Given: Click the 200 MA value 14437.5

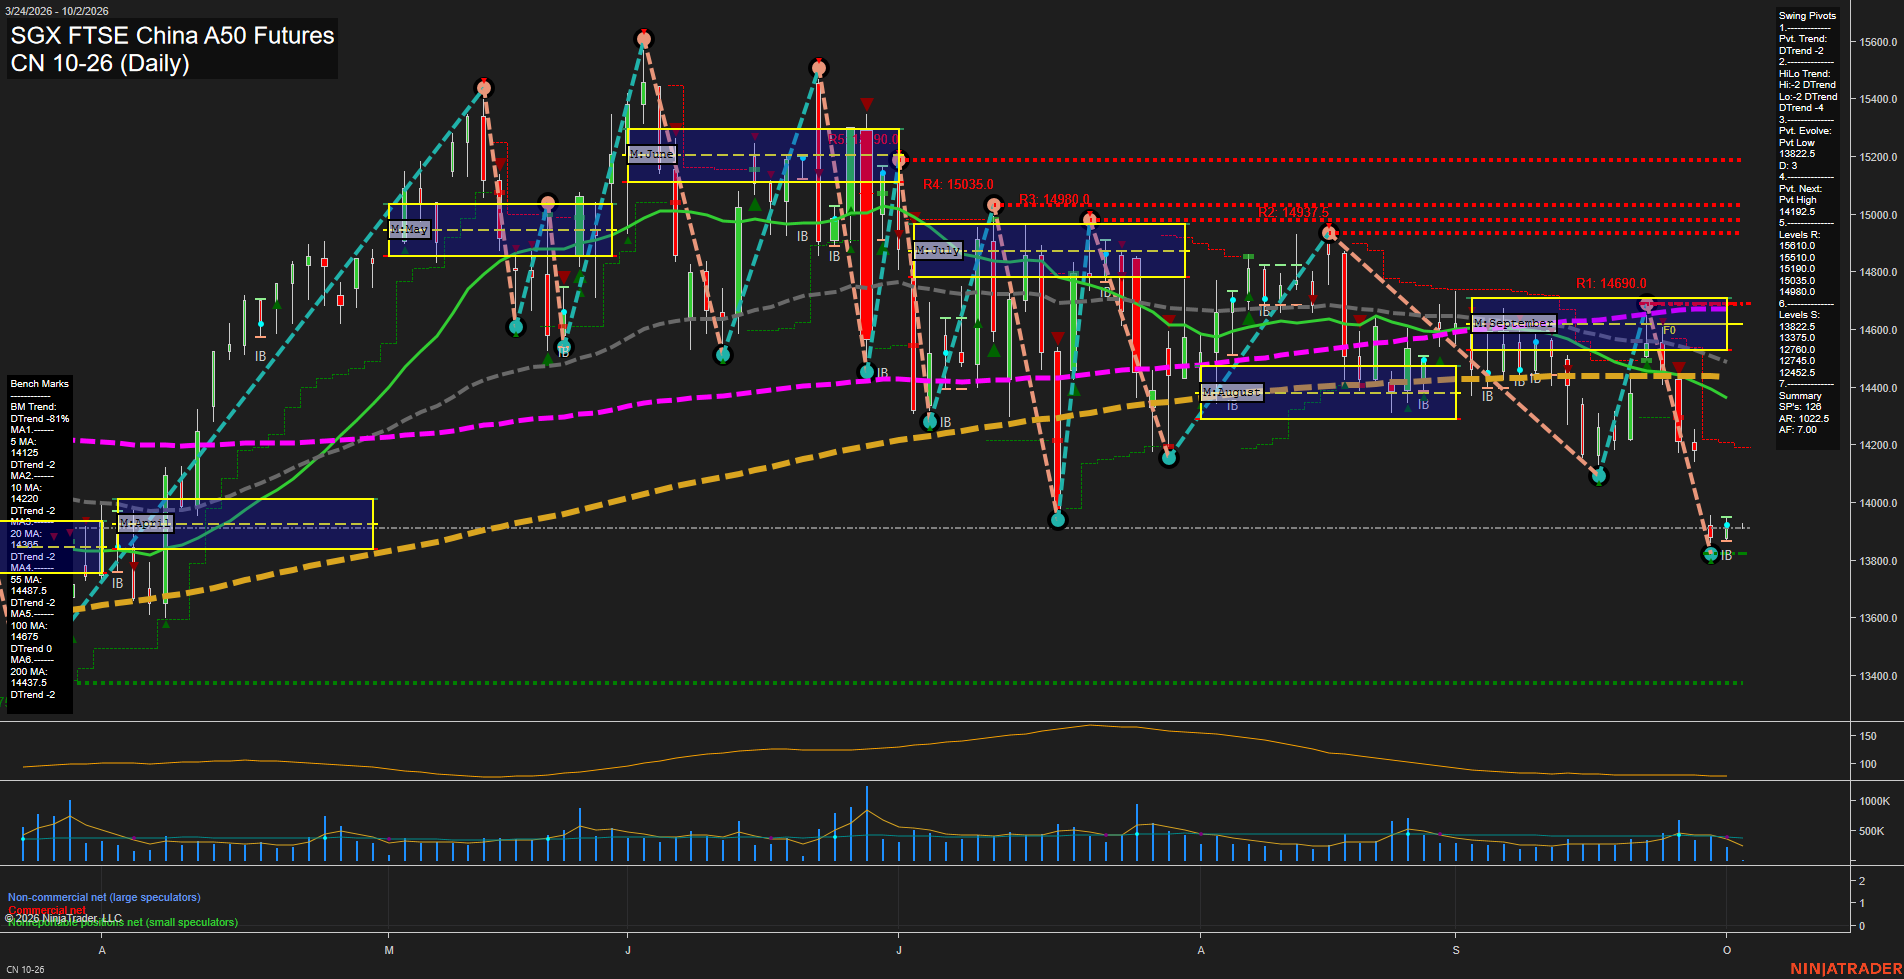Looking at the screenshot, I should point(29,683).
